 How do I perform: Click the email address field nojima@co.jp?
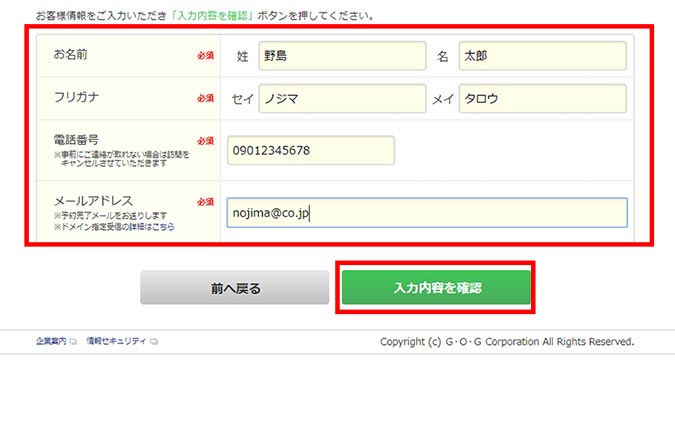pyautogui.click(x=427, y=213)
